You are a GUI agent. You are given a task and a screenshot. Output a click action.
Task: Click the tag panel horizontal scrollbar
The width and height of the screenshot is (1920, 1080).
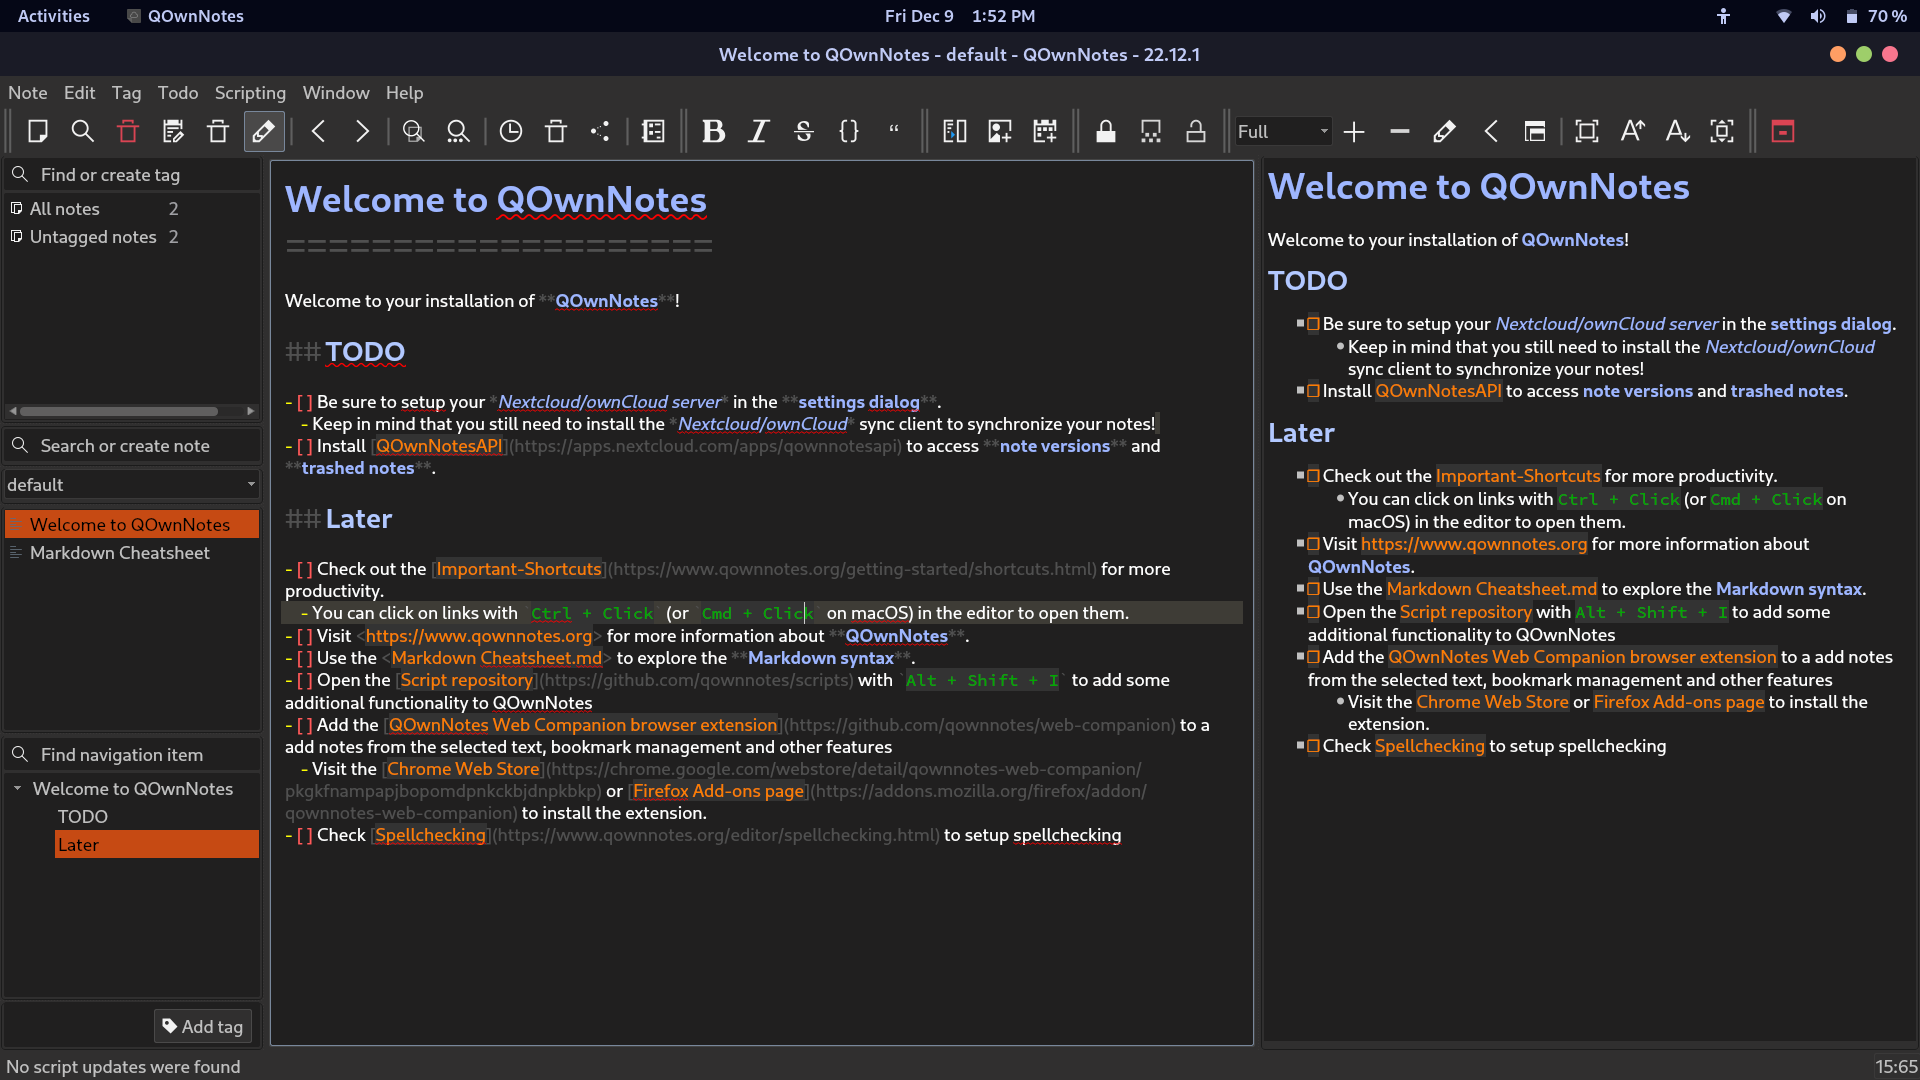[120, 411]
